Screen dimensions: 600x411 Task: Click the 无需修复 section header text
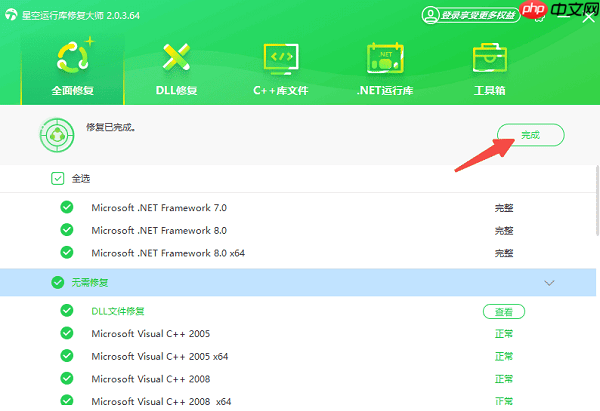point(90,282)
